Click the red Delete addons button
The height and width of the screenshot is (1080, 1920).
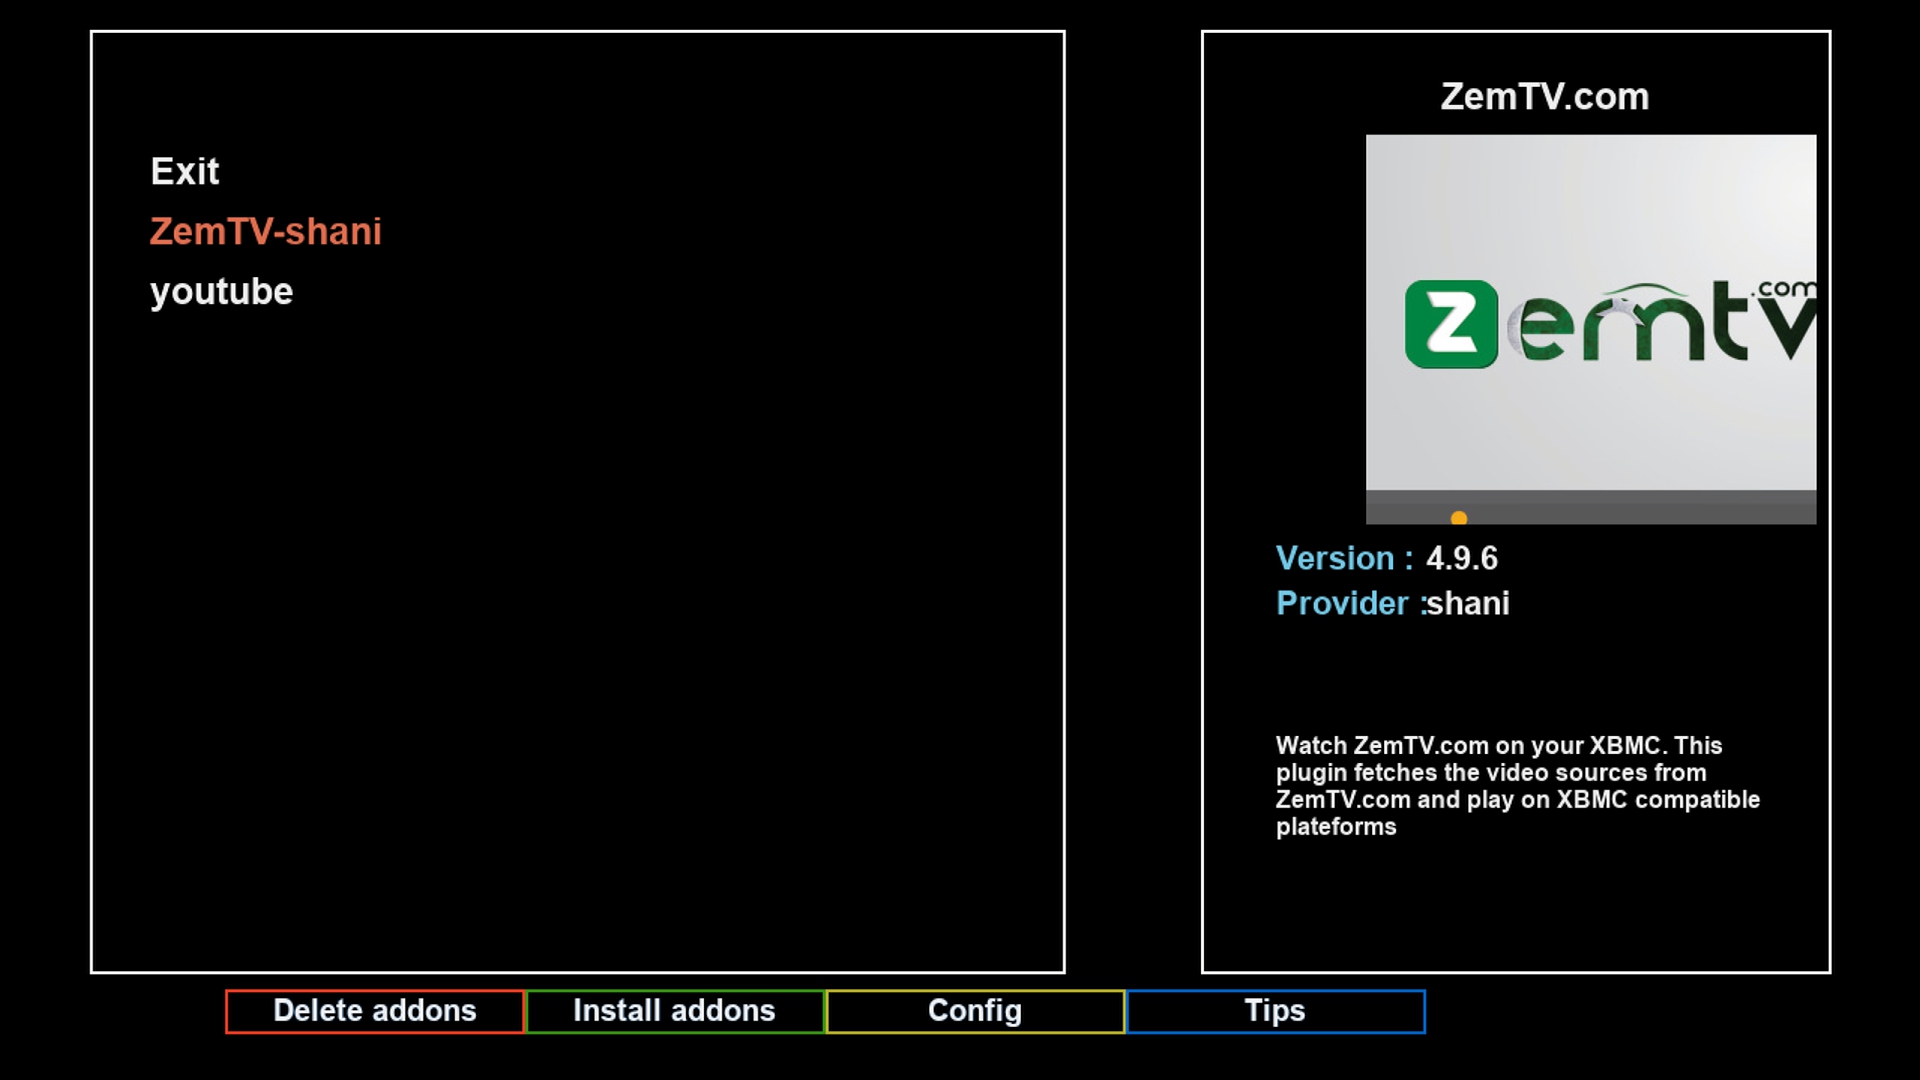[x=375, y=1011]
